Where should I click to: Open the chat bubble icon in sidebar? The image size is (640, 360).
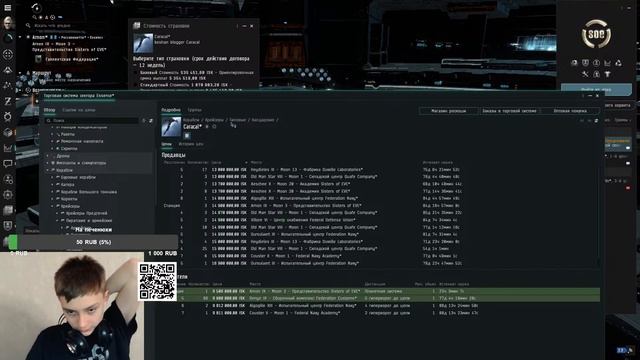click(x=7, y=164)
